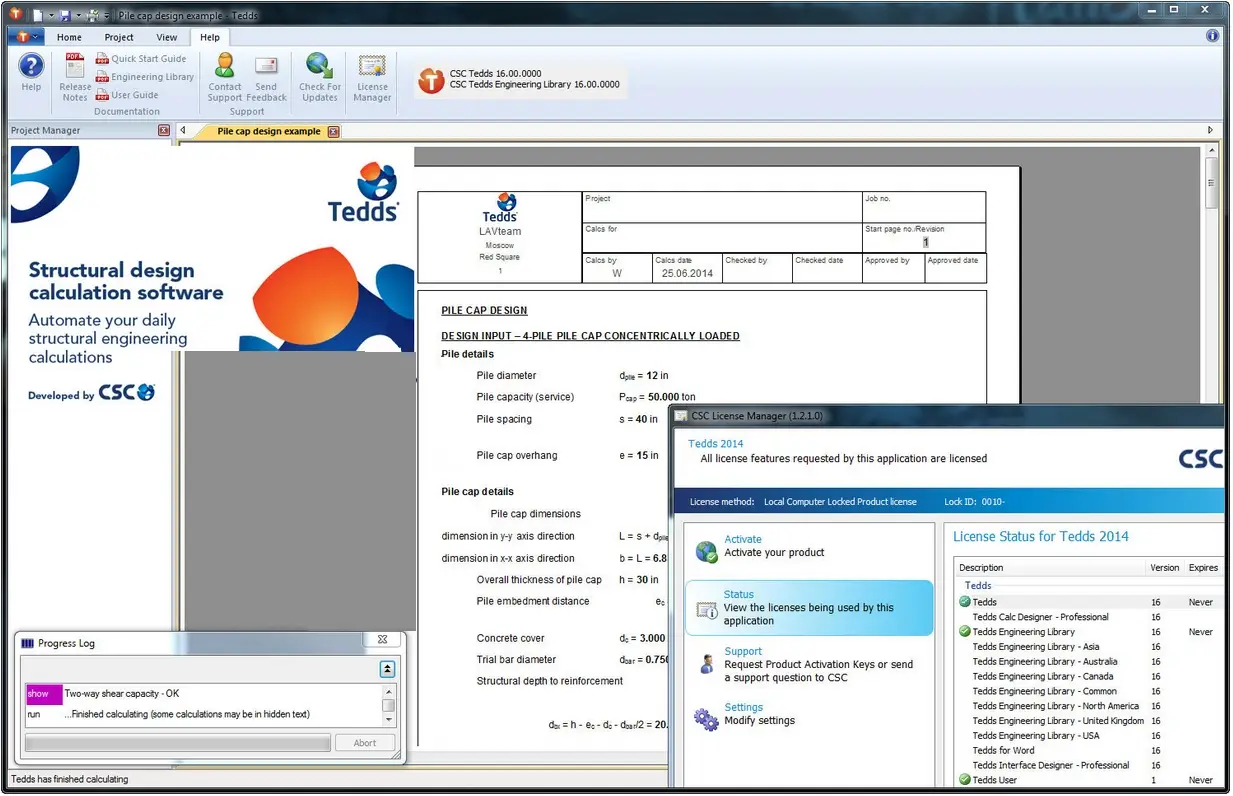1233x796 pixels.
Task: Select the Tedds Engineering Library license row
Action: tap(1090, 632)
